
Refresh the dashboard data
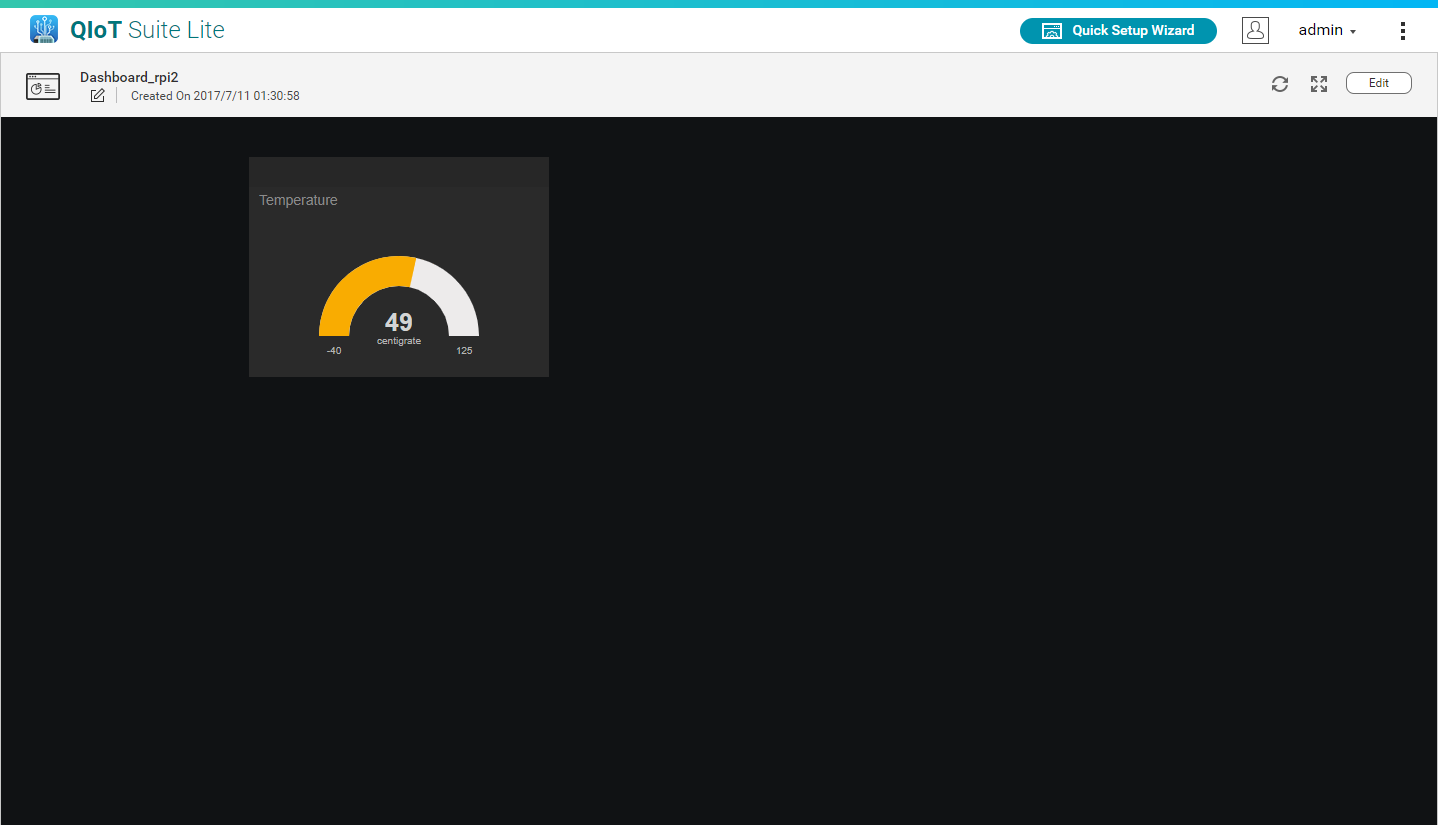click(x=1279, y=84)
